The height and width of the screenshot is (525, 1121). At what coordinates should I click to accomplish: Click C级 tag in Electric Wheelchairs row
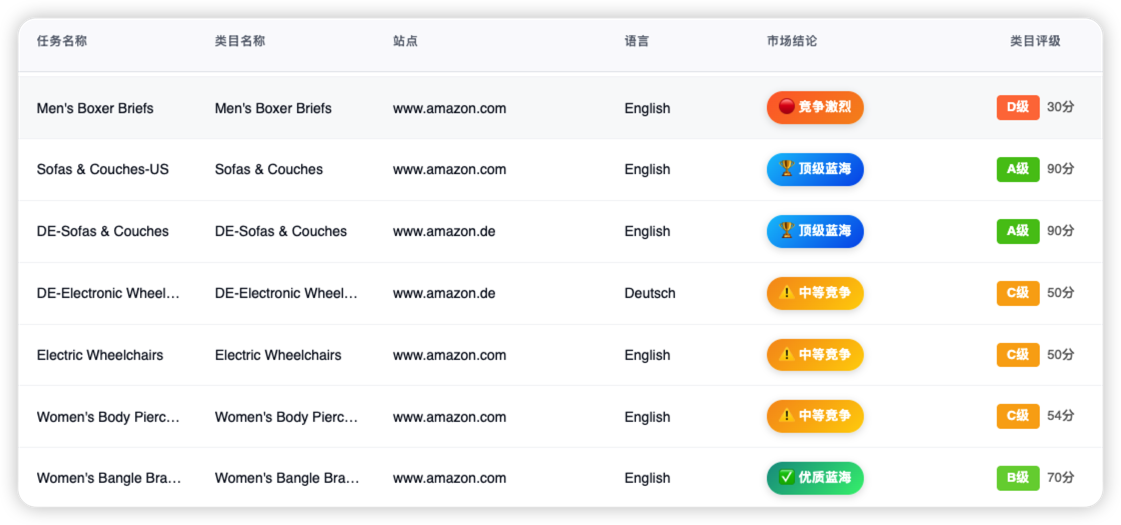point(1018,355)
